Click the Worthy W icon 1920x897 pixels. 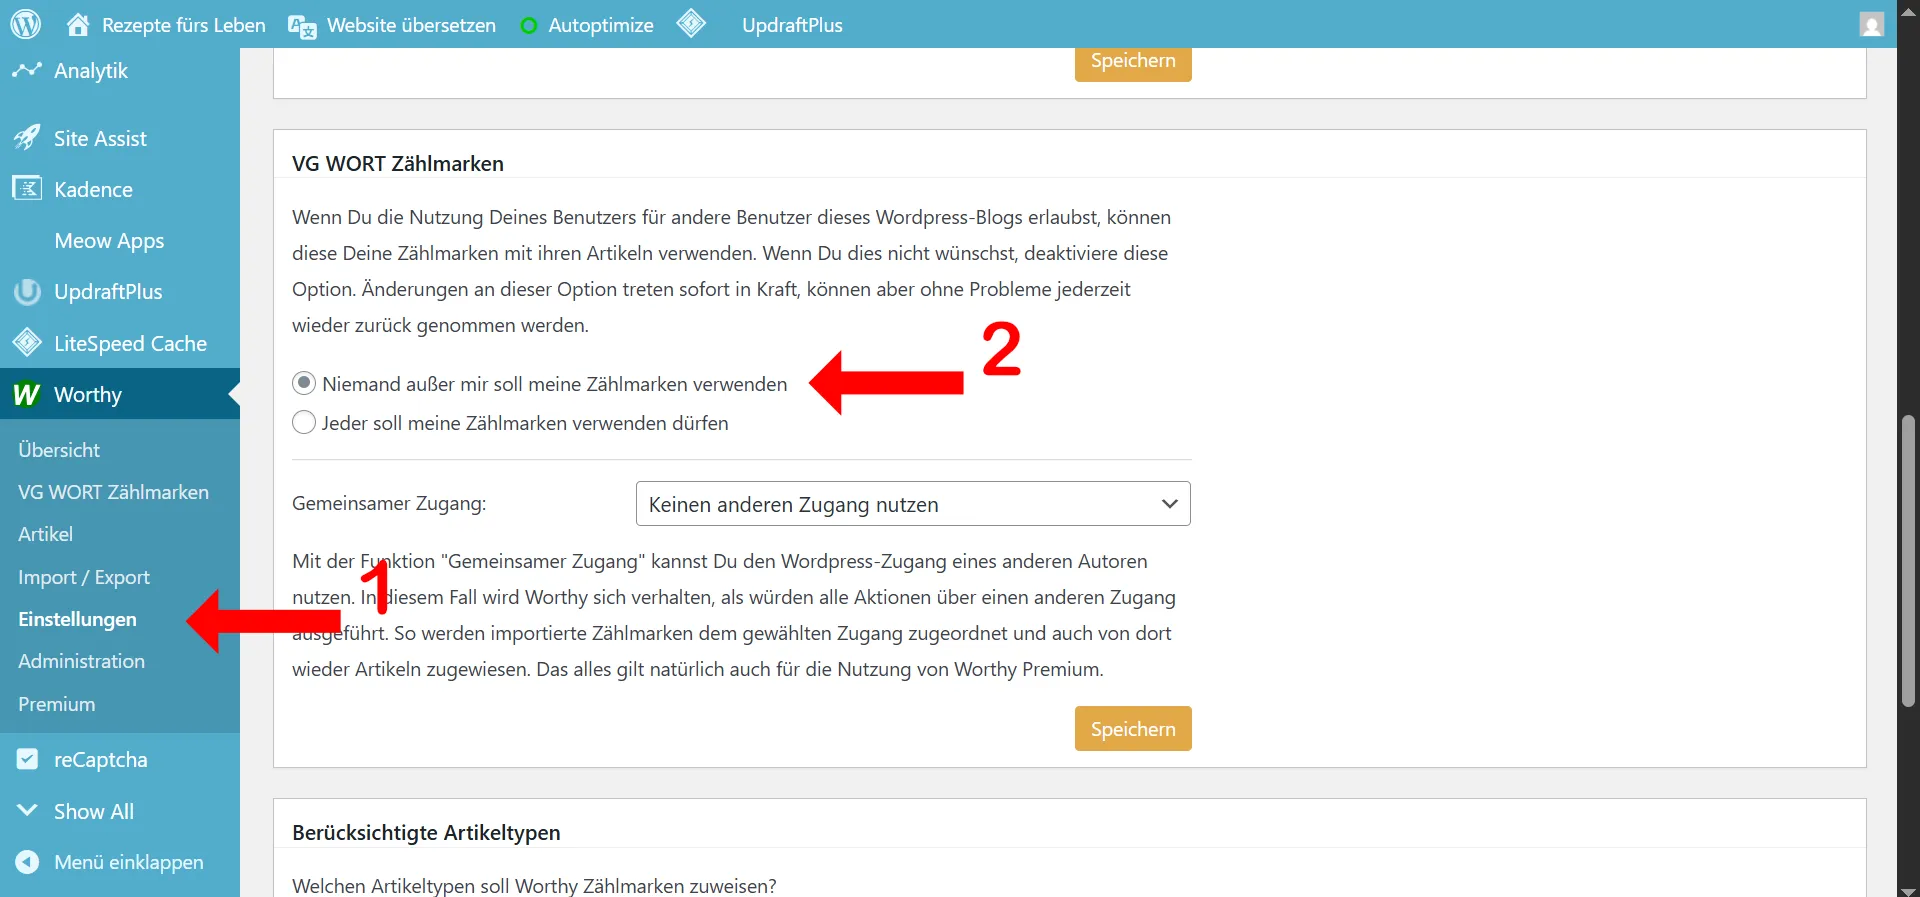coord(27,394)
